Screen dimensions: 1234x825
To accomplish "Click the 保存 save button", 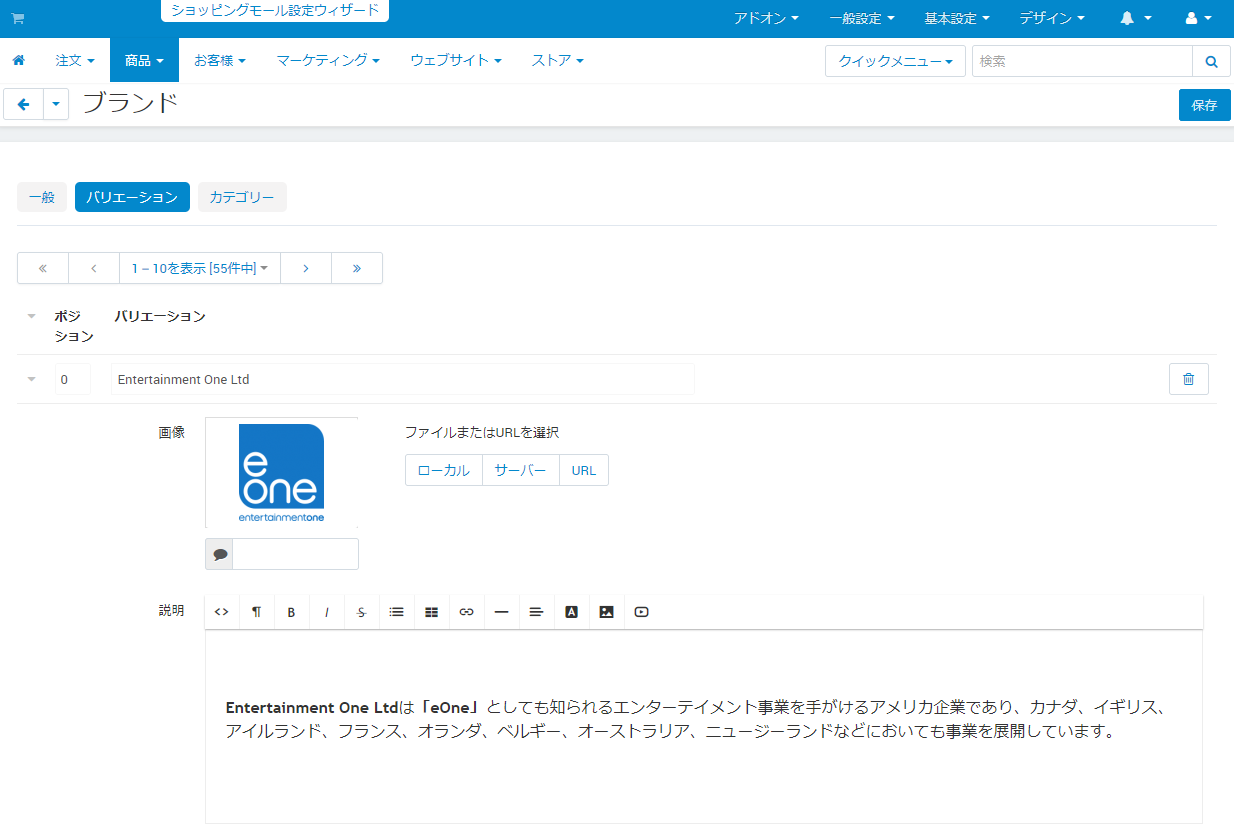I will point(1205,105).
